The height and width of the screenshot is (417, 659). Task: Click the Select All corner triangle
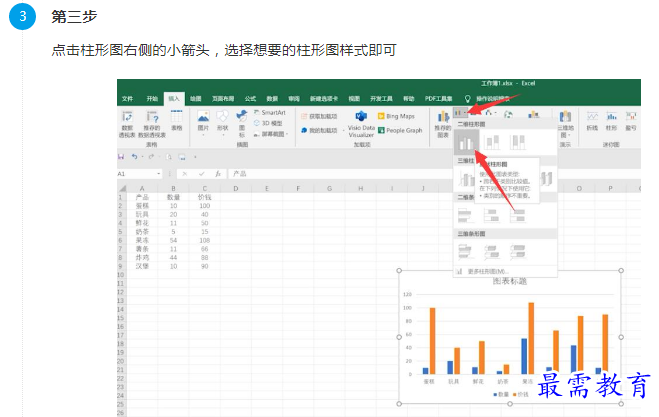pyautogui.click(x=122, y=189)
